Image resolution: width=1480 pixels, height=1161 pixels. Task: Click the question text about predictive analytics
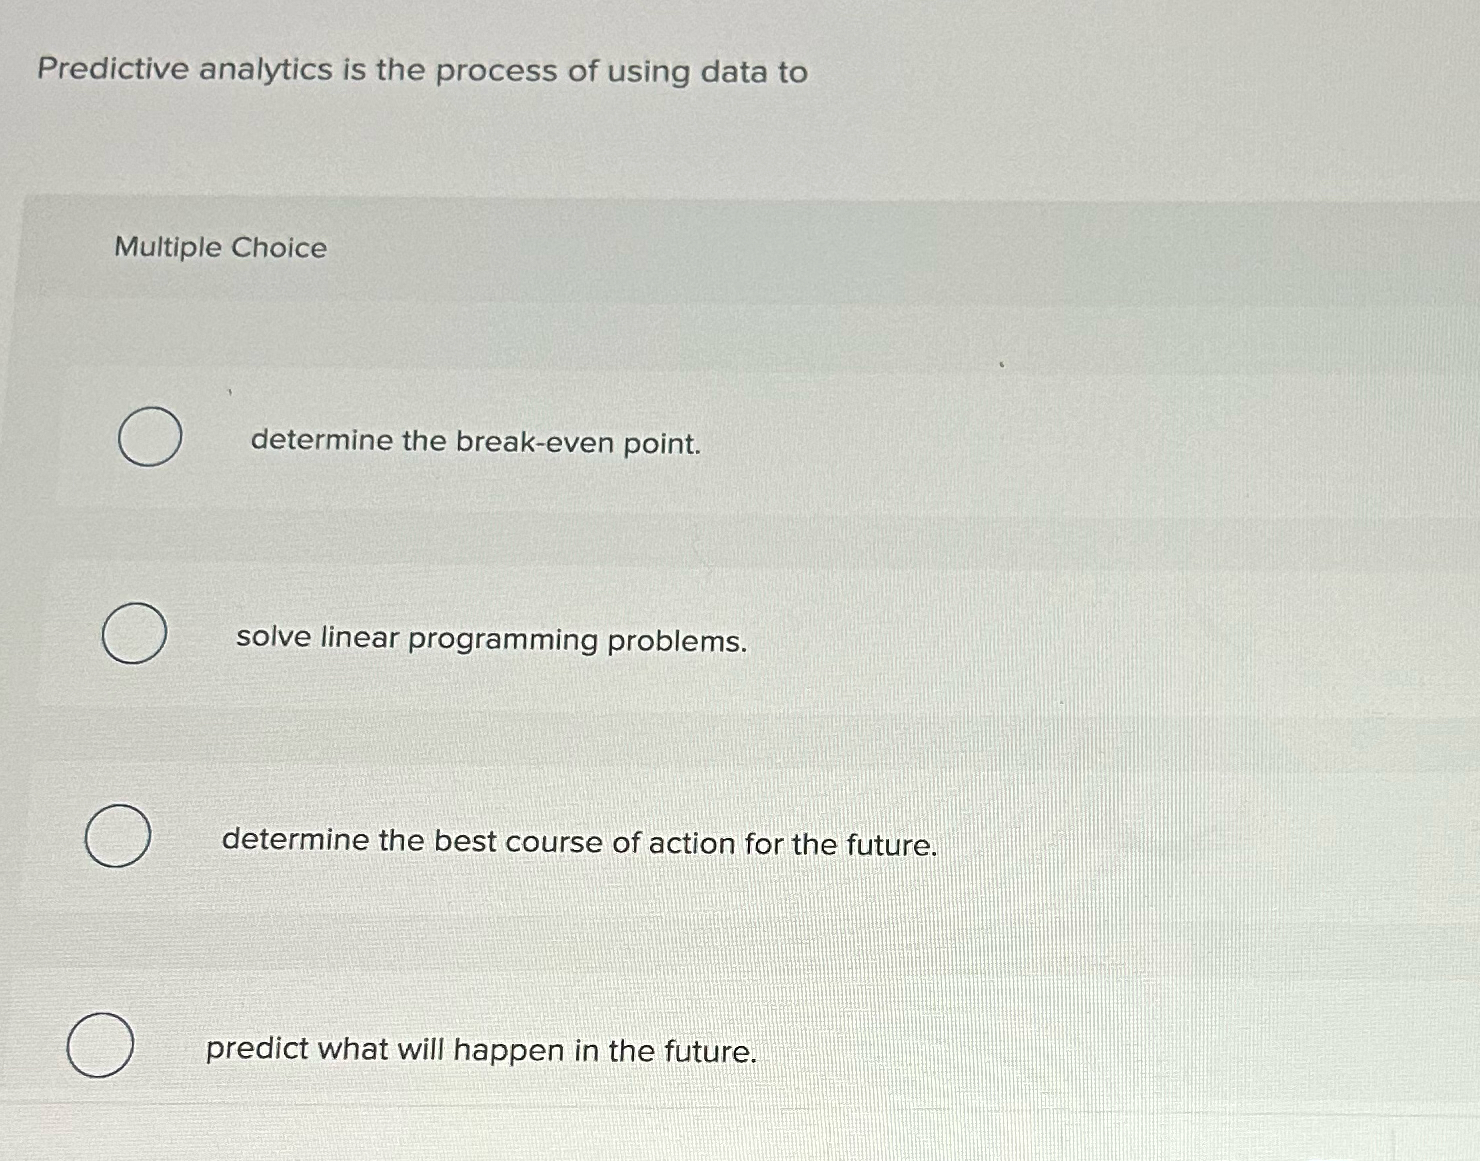click(x=418, y=70)
